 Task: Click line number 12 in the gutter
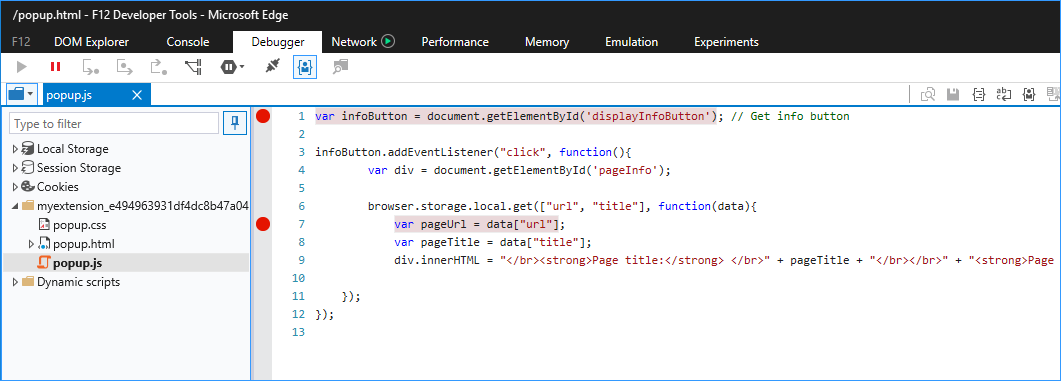pos(298,314)
